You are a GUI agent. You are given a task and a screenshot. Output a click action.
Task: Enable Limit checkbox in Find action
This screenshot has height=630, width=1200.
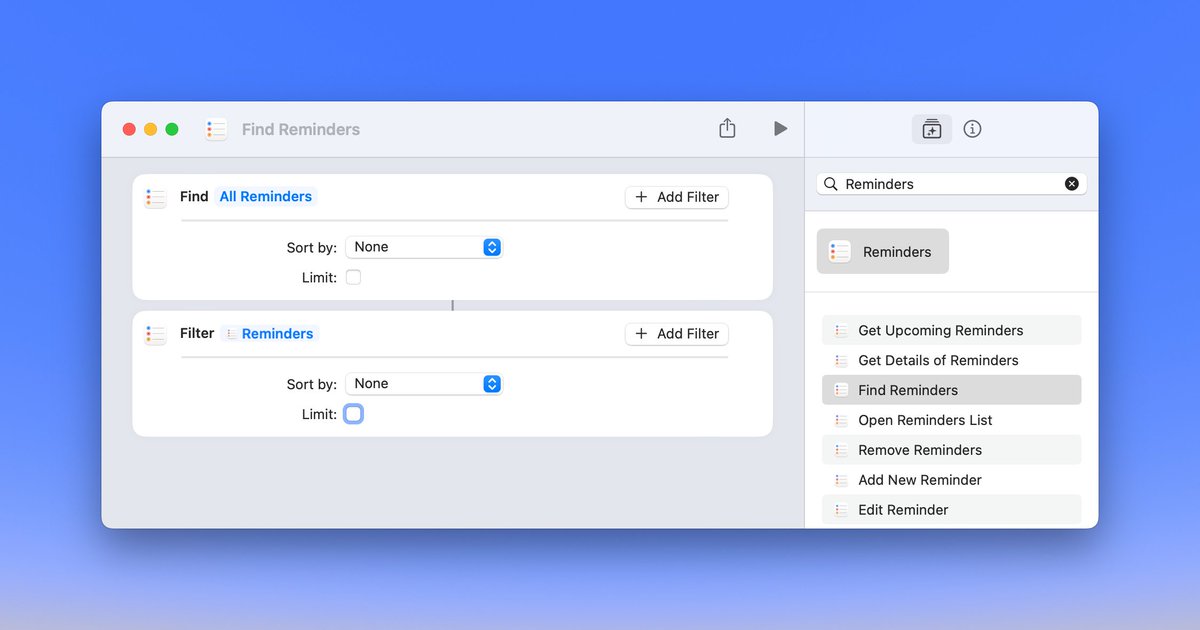[x=353, y=277]
